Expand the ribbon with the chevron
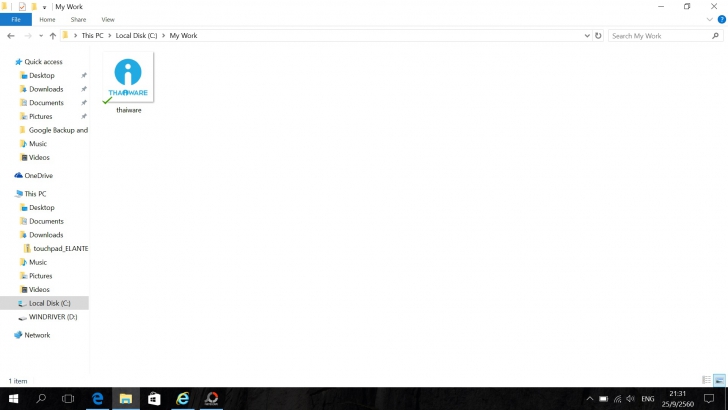728x410 pixels. 709,20
